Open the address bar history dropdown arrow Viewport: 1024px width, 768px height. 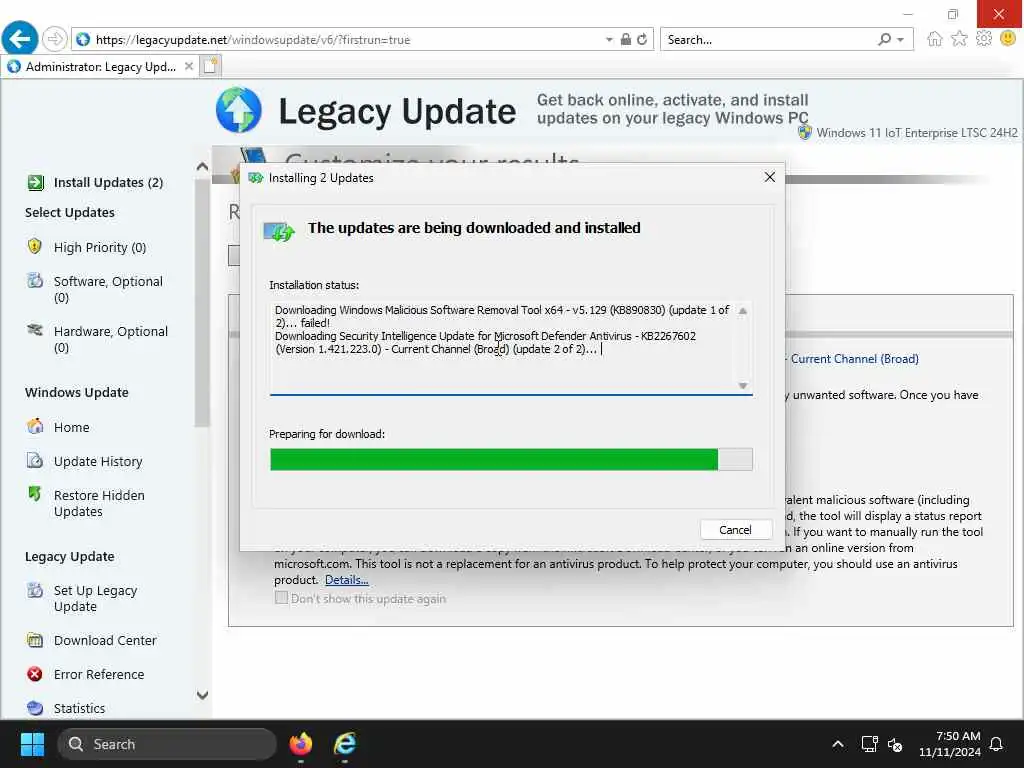click(x=609, y=40)
